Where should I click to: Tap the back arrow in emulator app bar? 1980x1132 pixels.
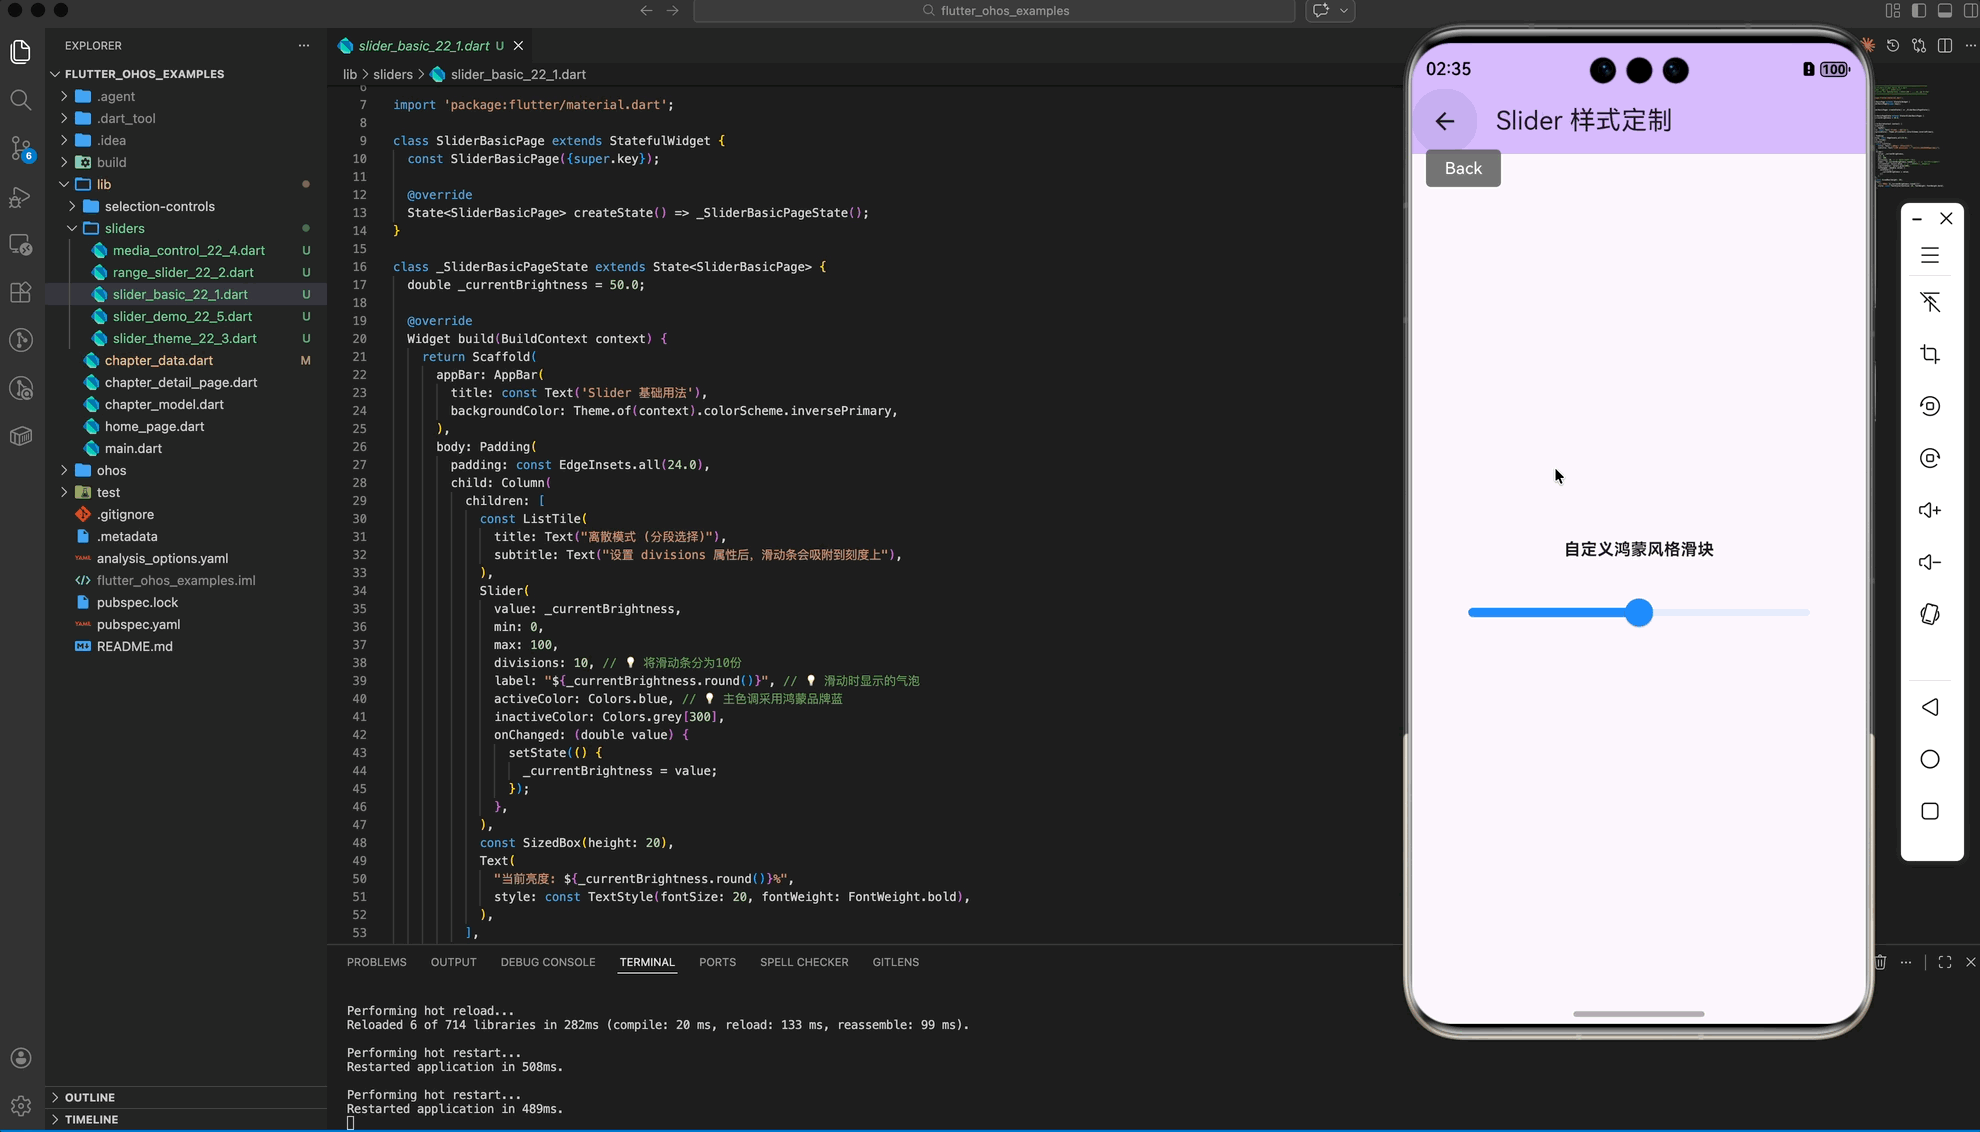pos(1445,121)
